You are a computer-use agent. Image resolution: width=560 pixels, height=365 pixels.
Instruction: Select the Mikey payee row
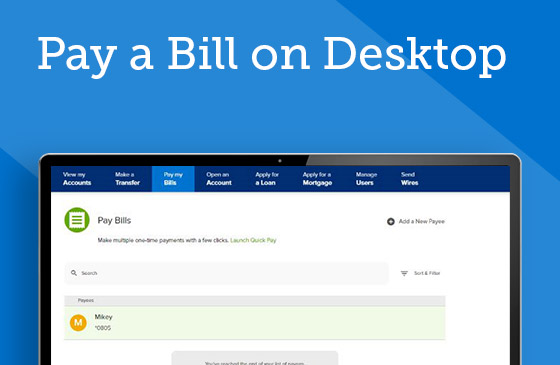[x=255, y=323]
